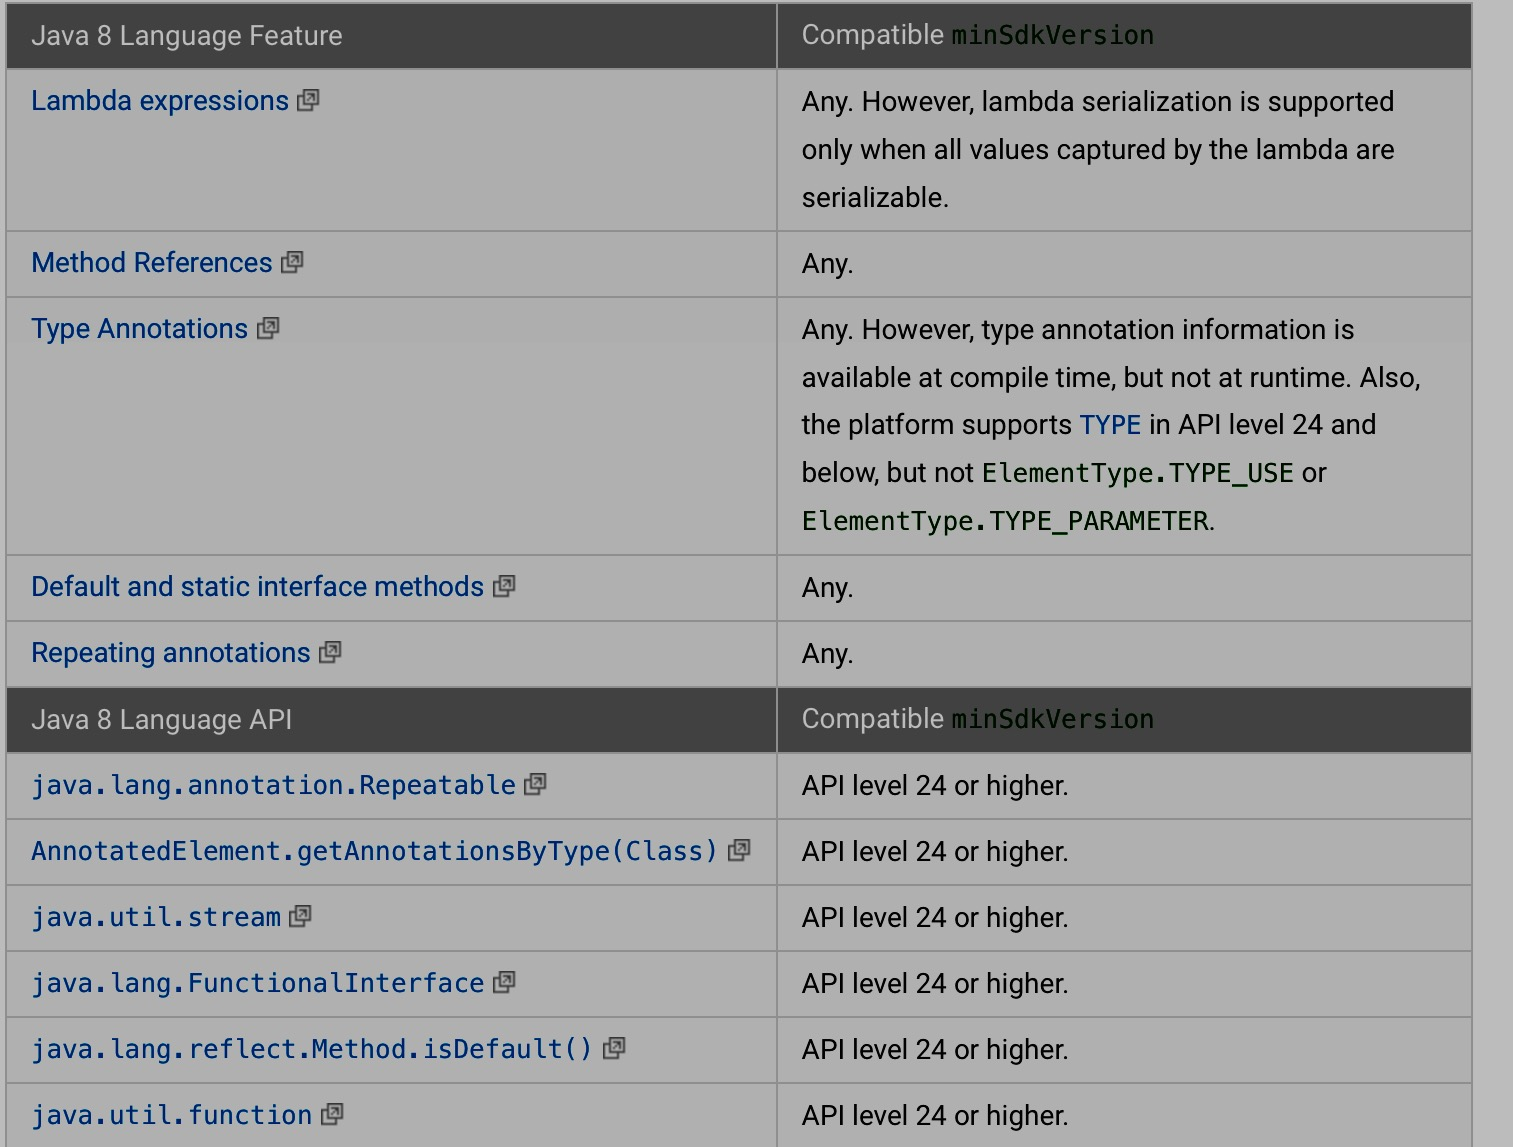The width and height of the screenshot is (1513, 1147).
Task: Click the 'Java 8 Language API' header cell
Action: point(391,720)
